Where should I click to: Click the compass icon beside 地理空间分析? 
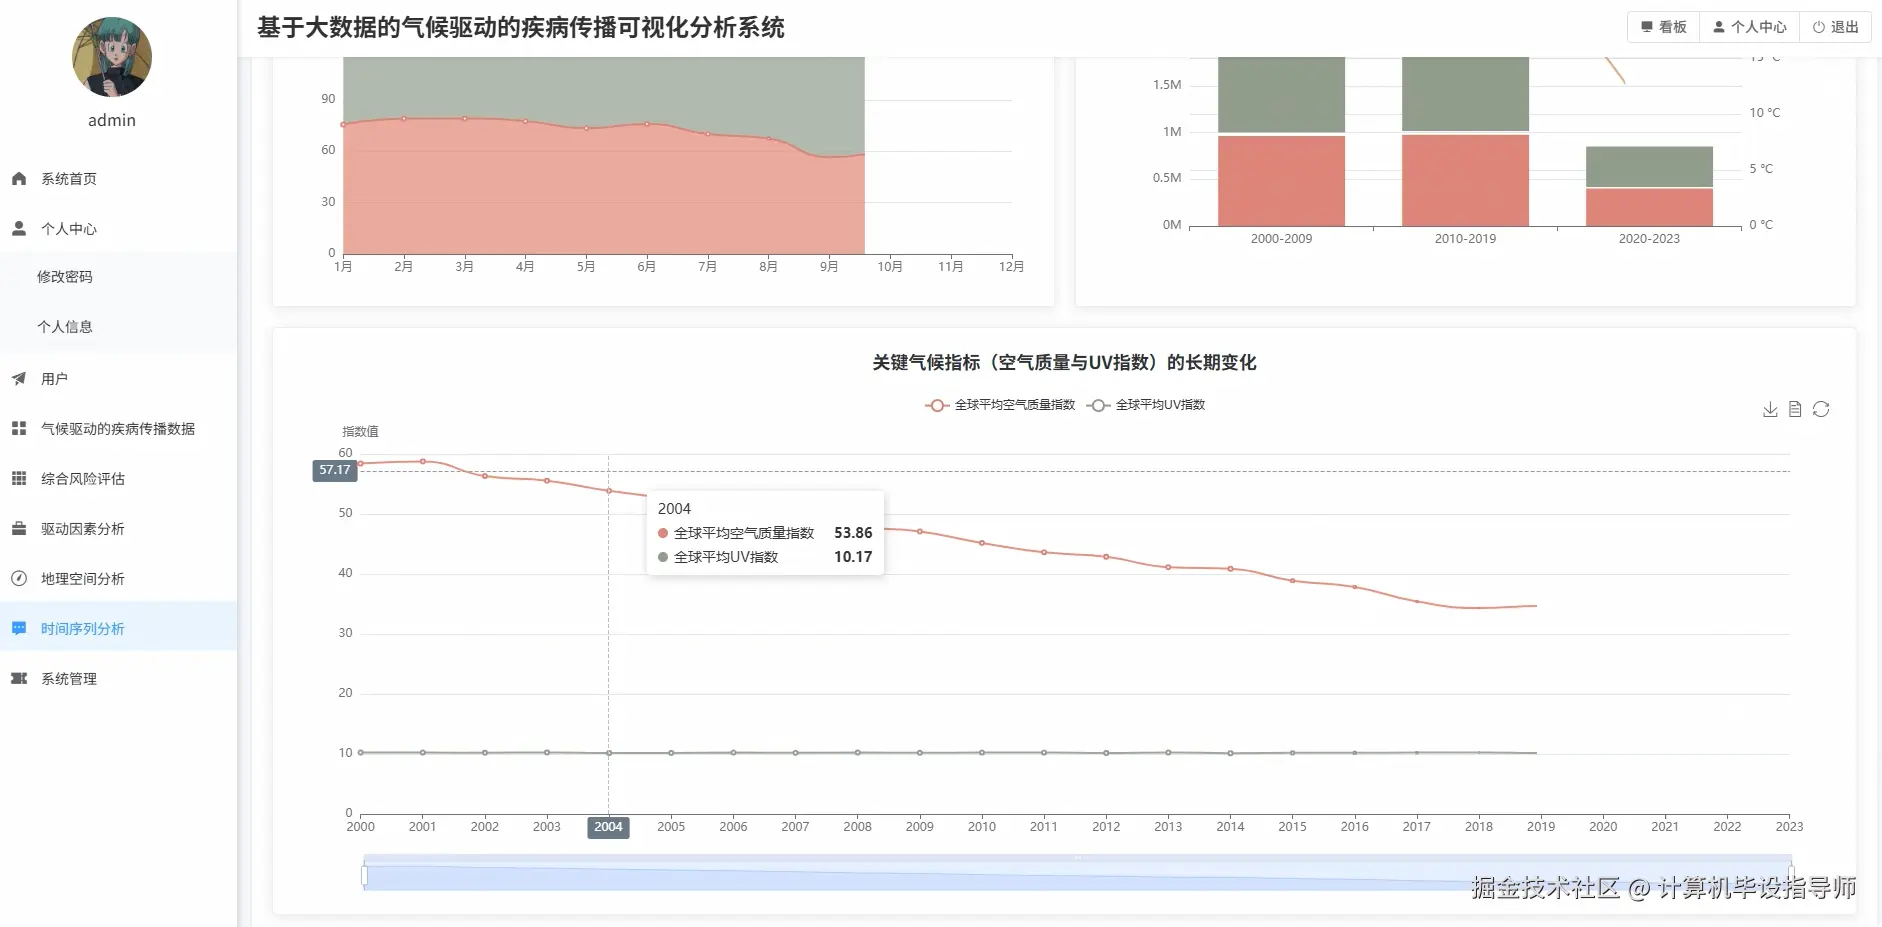(19, 579)
